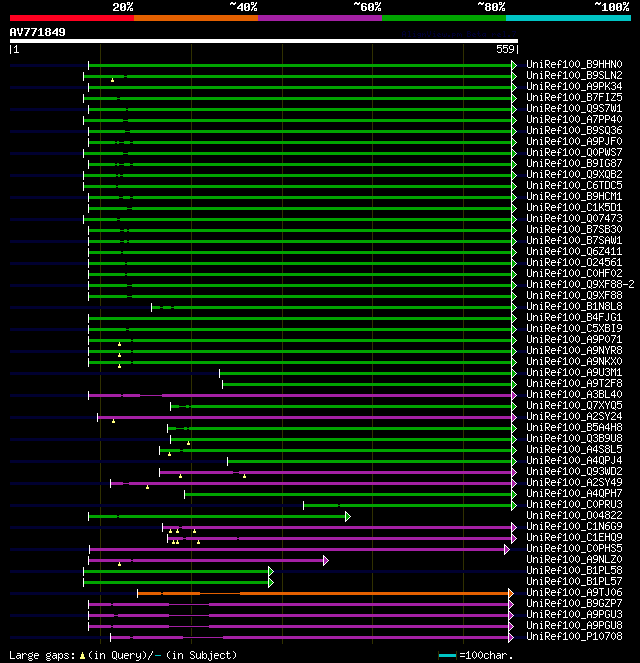Select the UniRef100_A7PP40 entry
Screen dimensions: 640x663
tap(574, 119)
